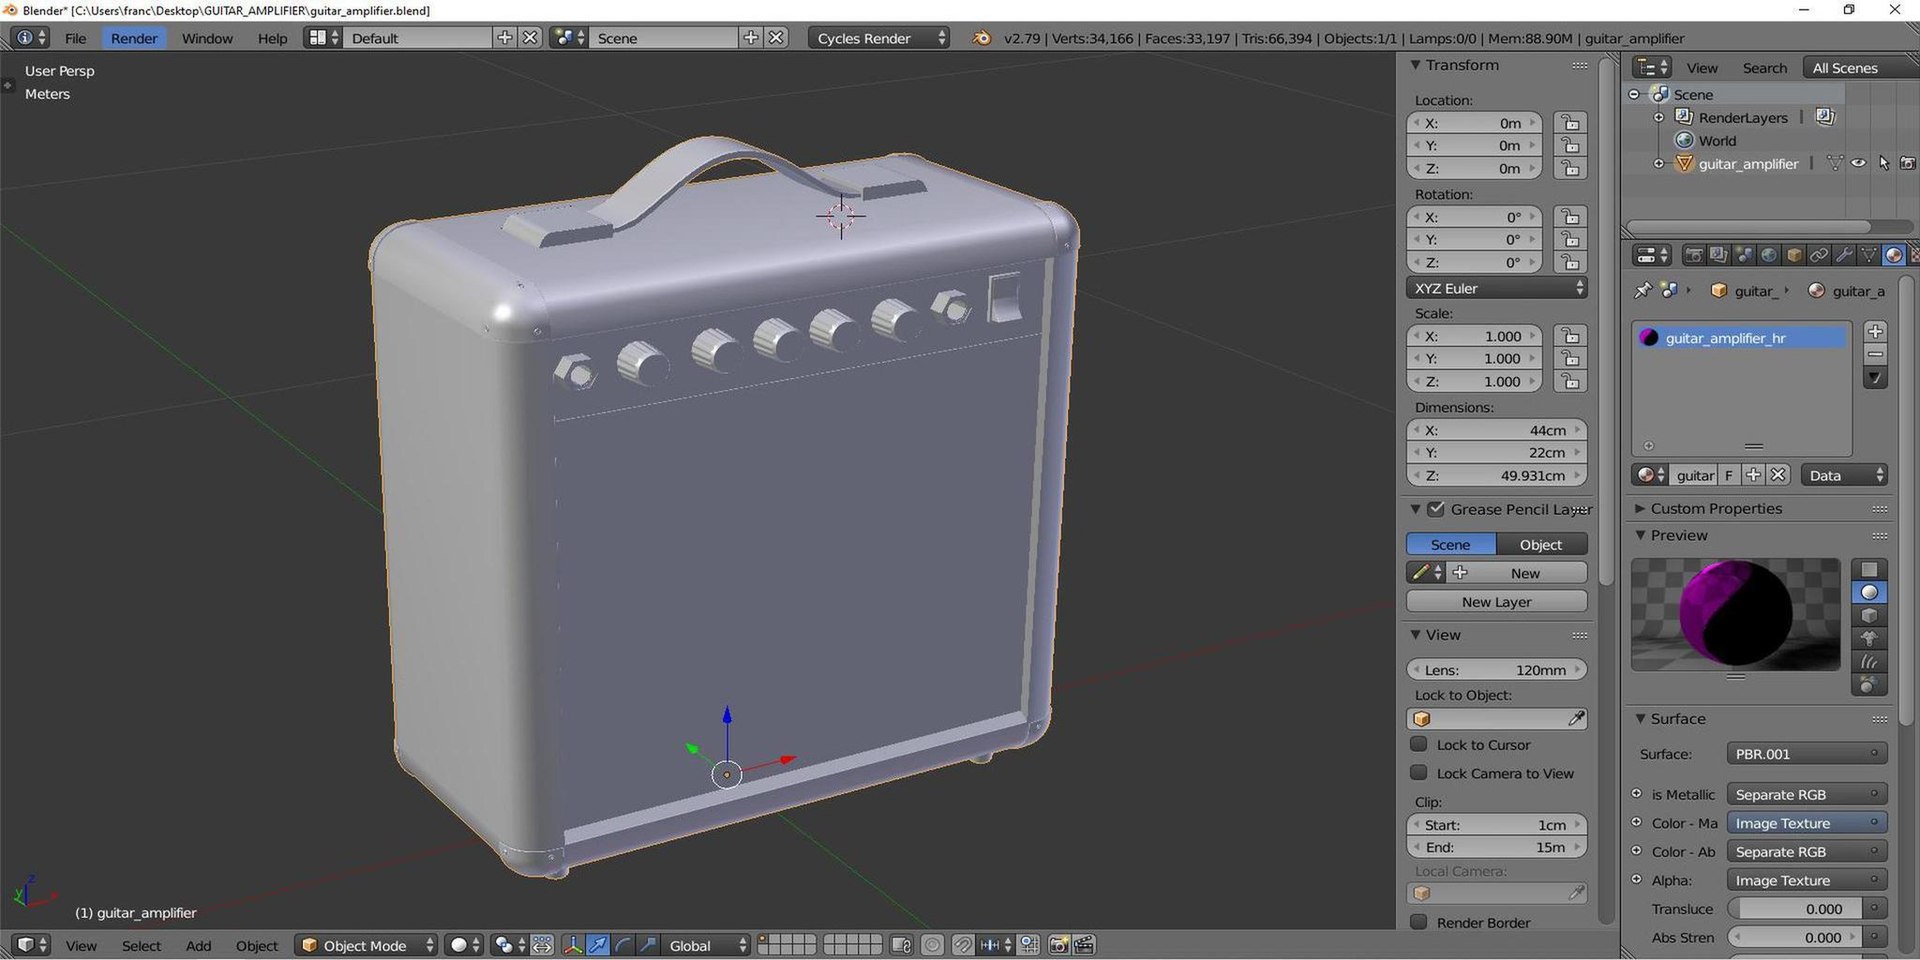
Task: Delete the Default screen layout with X icon
Action: click(530, 38)
